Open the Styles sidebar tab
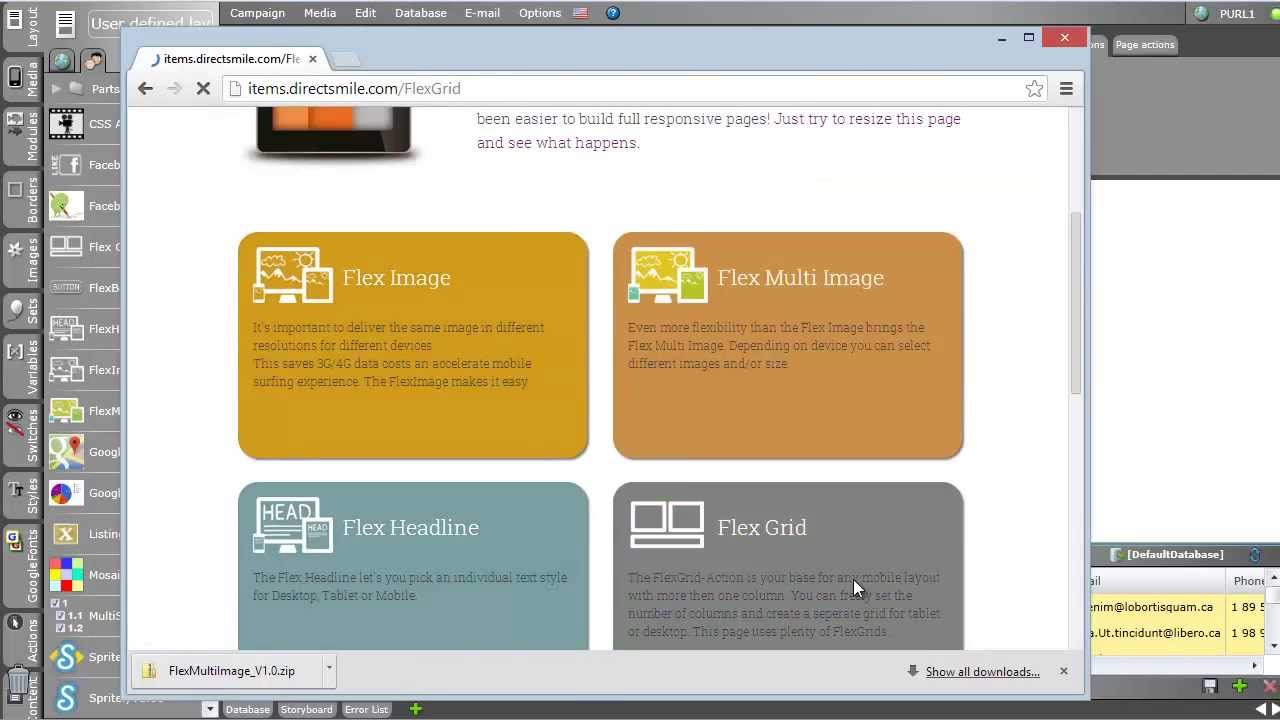The image size is (1280, 720). [x=22, y=496]
